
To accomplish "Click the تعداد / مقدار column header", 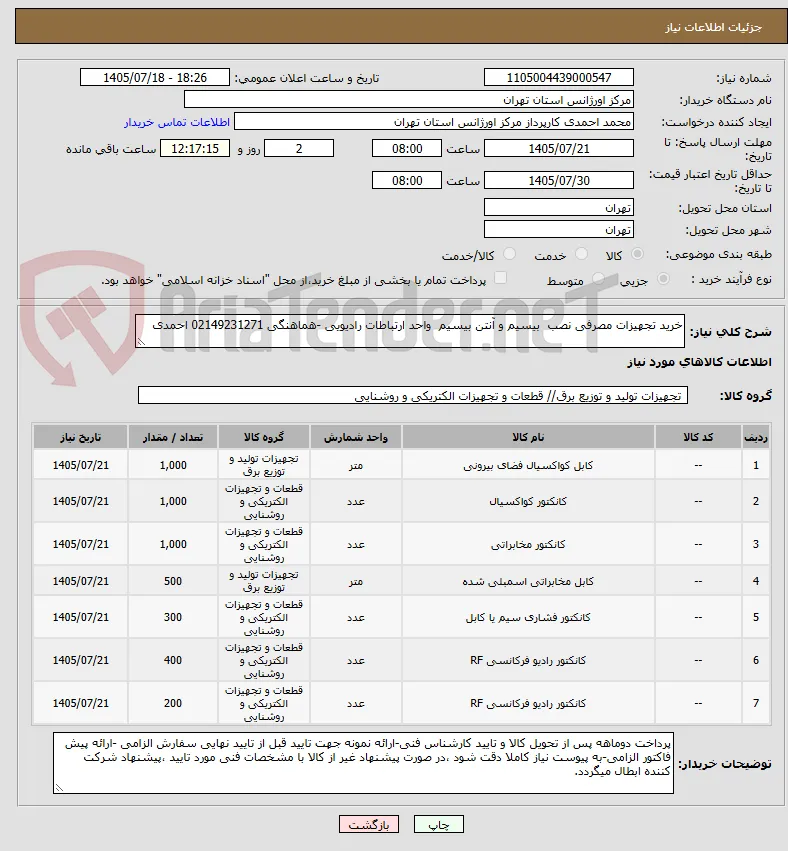I will 173,437.
